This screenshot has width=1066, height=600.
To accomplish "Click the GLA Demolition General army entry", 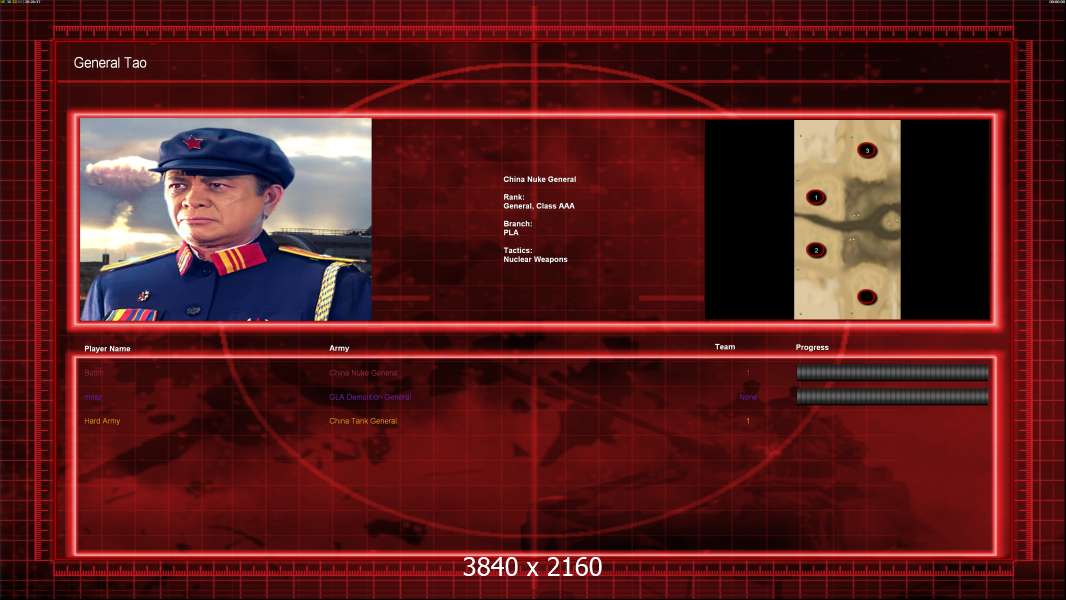I will [x=371, y=397].
